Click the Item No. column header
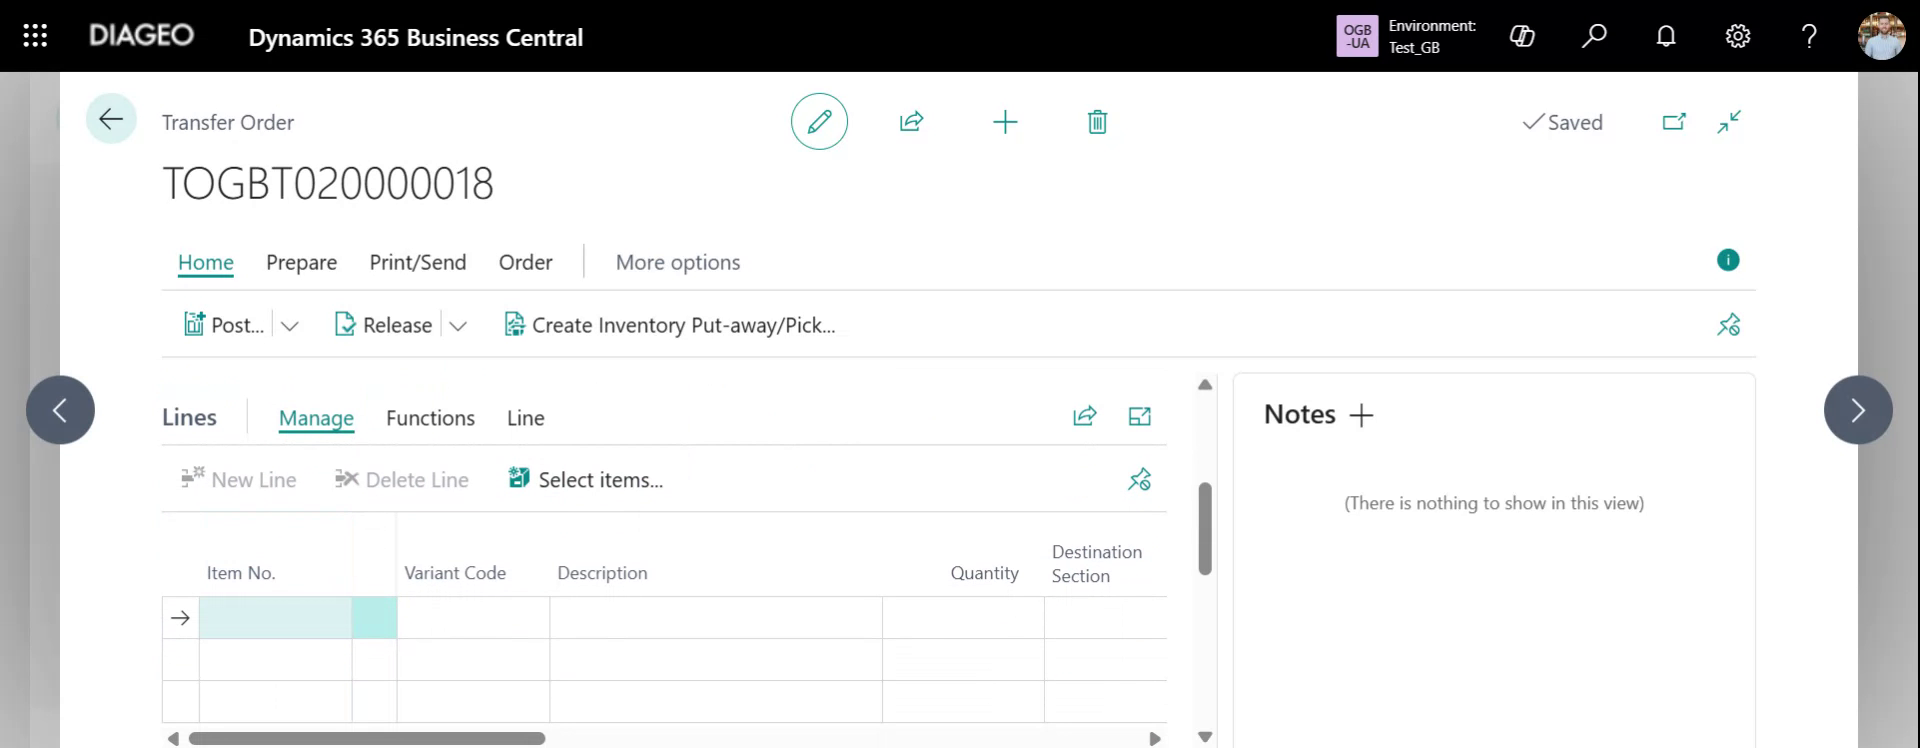1920x748 pixels. pyautogui.click(x=241, y=573)
